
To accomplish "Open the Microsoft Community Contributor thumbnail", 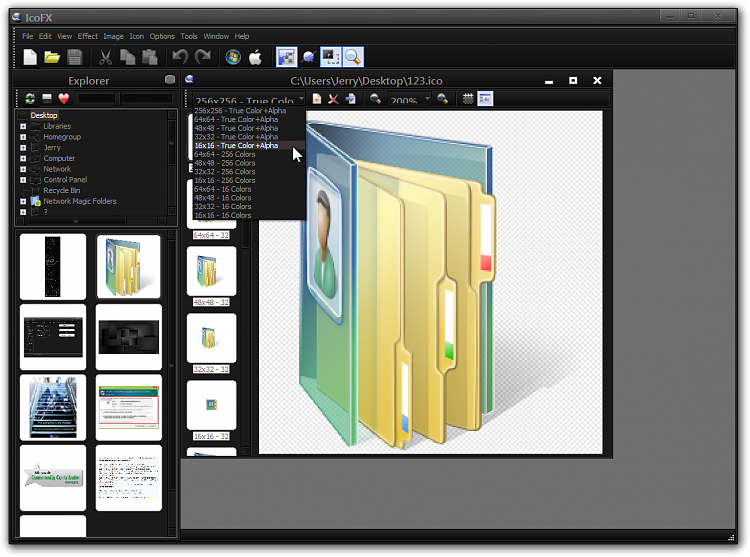I will point(53,478).
